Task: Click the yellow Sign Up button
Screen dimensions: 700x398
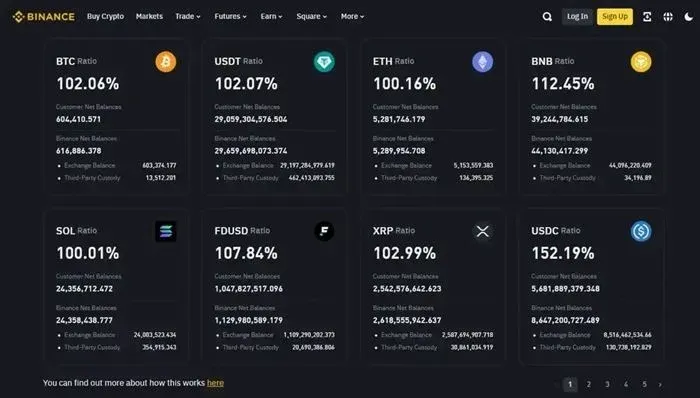Action: [615, 17]
